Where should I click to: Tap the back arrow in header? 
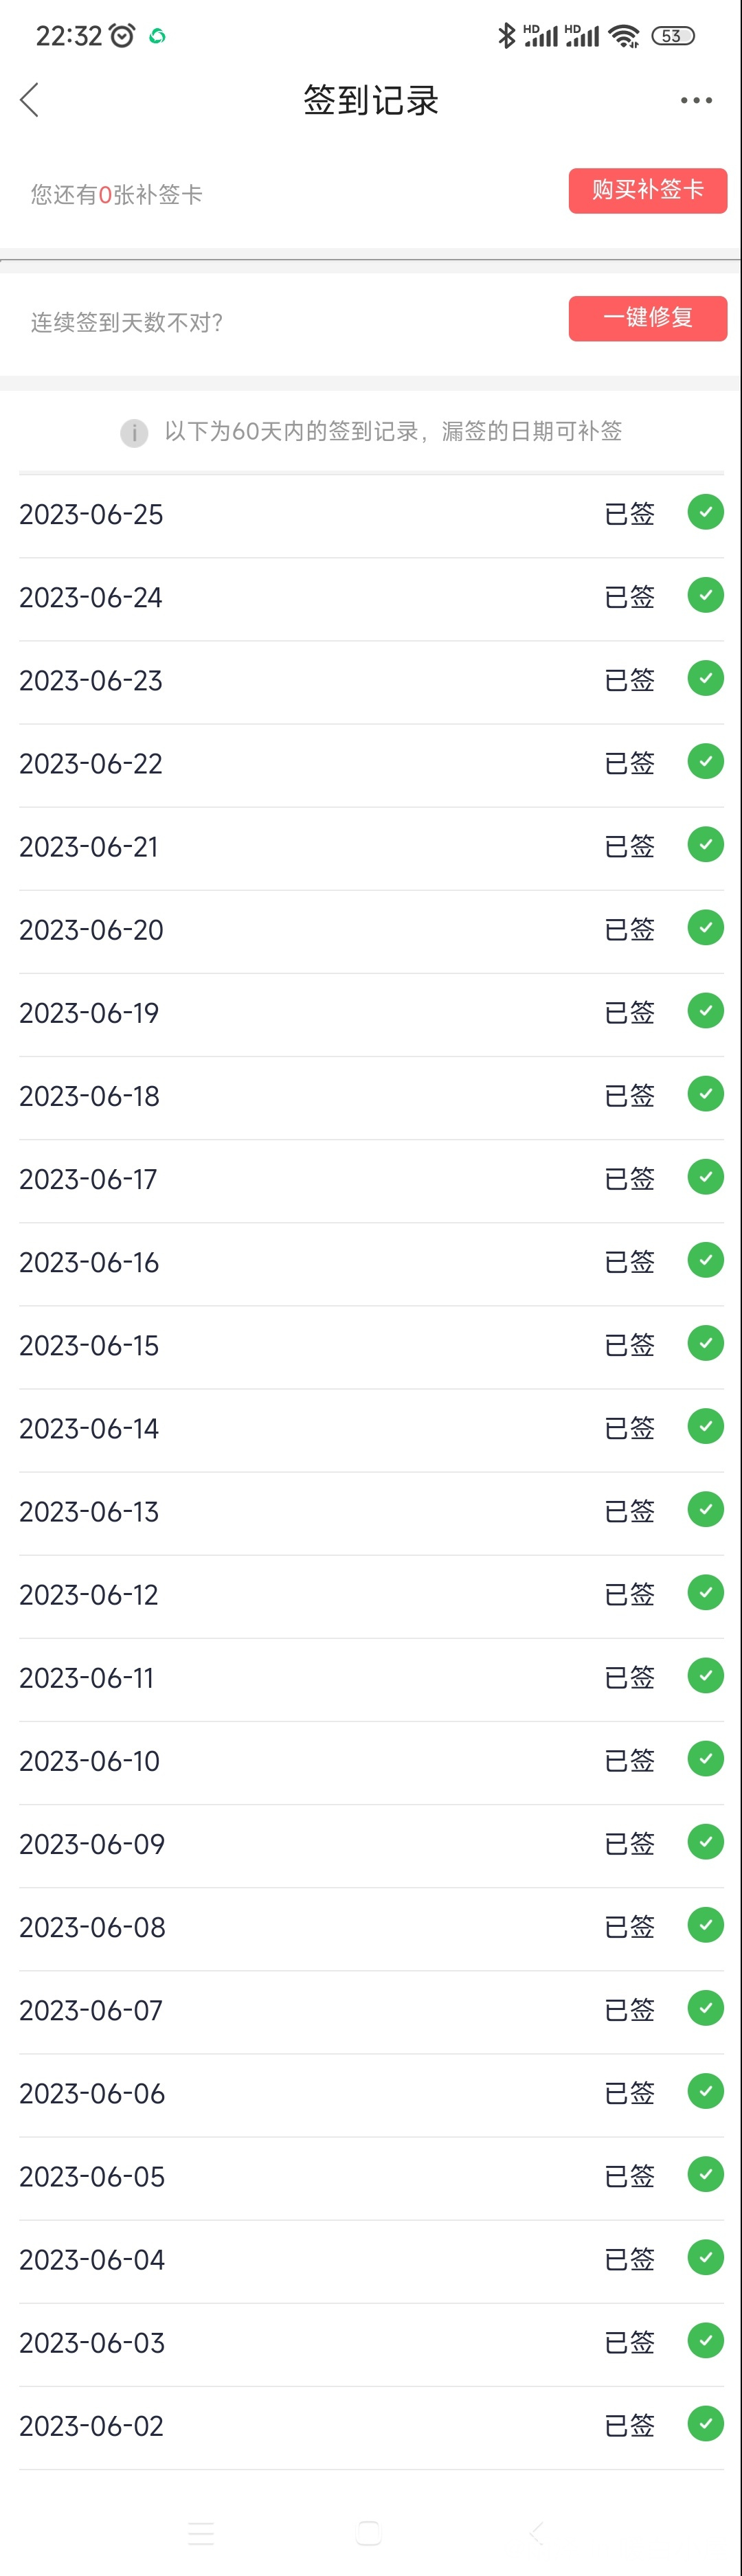click(29, 100)
